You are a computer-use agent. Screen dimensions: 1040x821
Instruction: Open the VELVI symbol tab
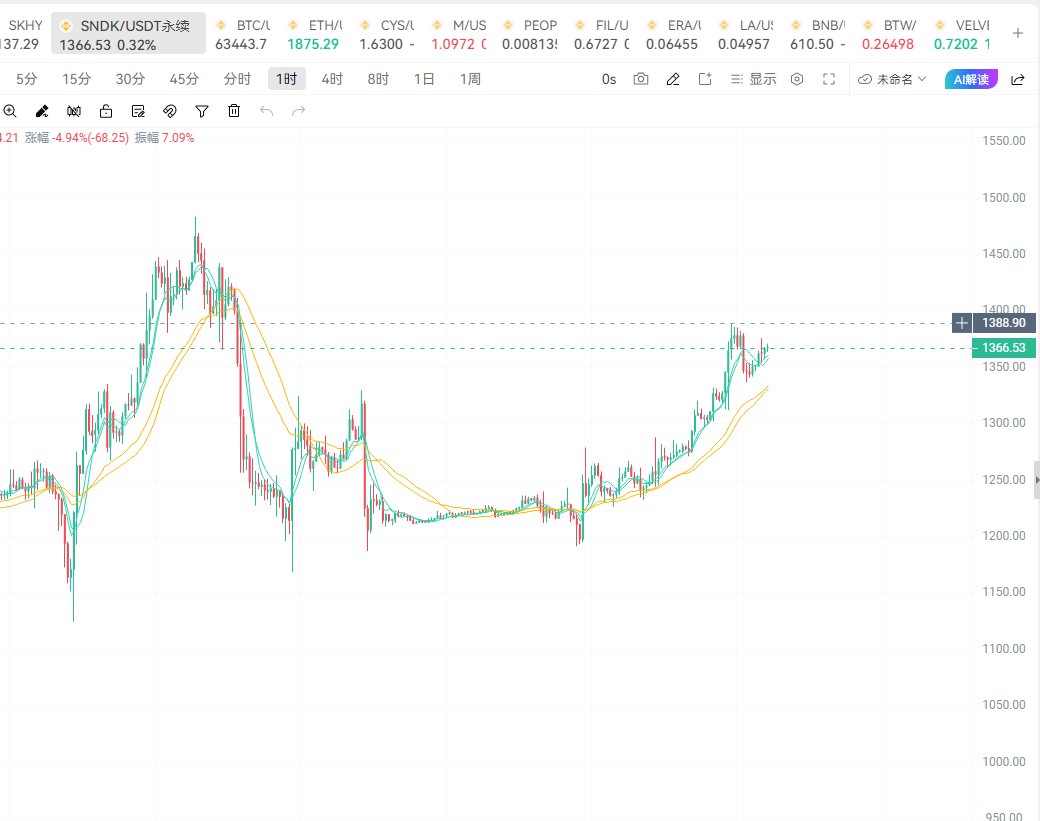tap(962, 34)
